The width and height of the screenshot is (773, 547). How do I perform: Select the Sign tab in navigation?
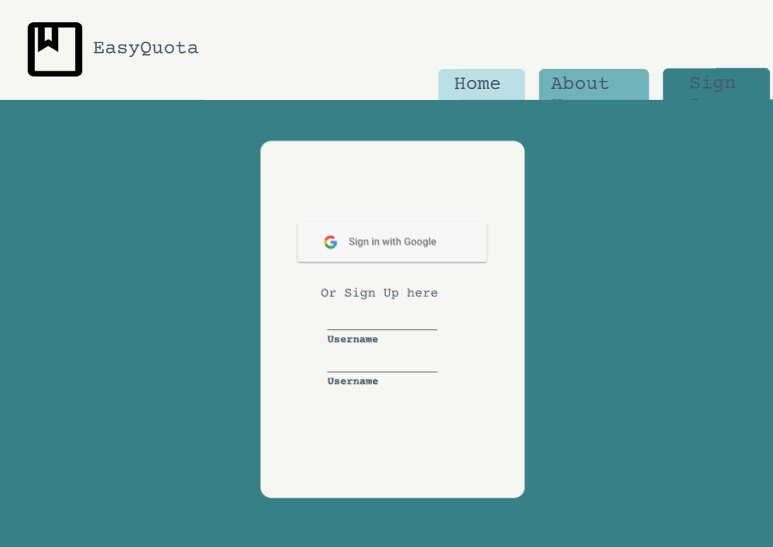click(716, 84)
